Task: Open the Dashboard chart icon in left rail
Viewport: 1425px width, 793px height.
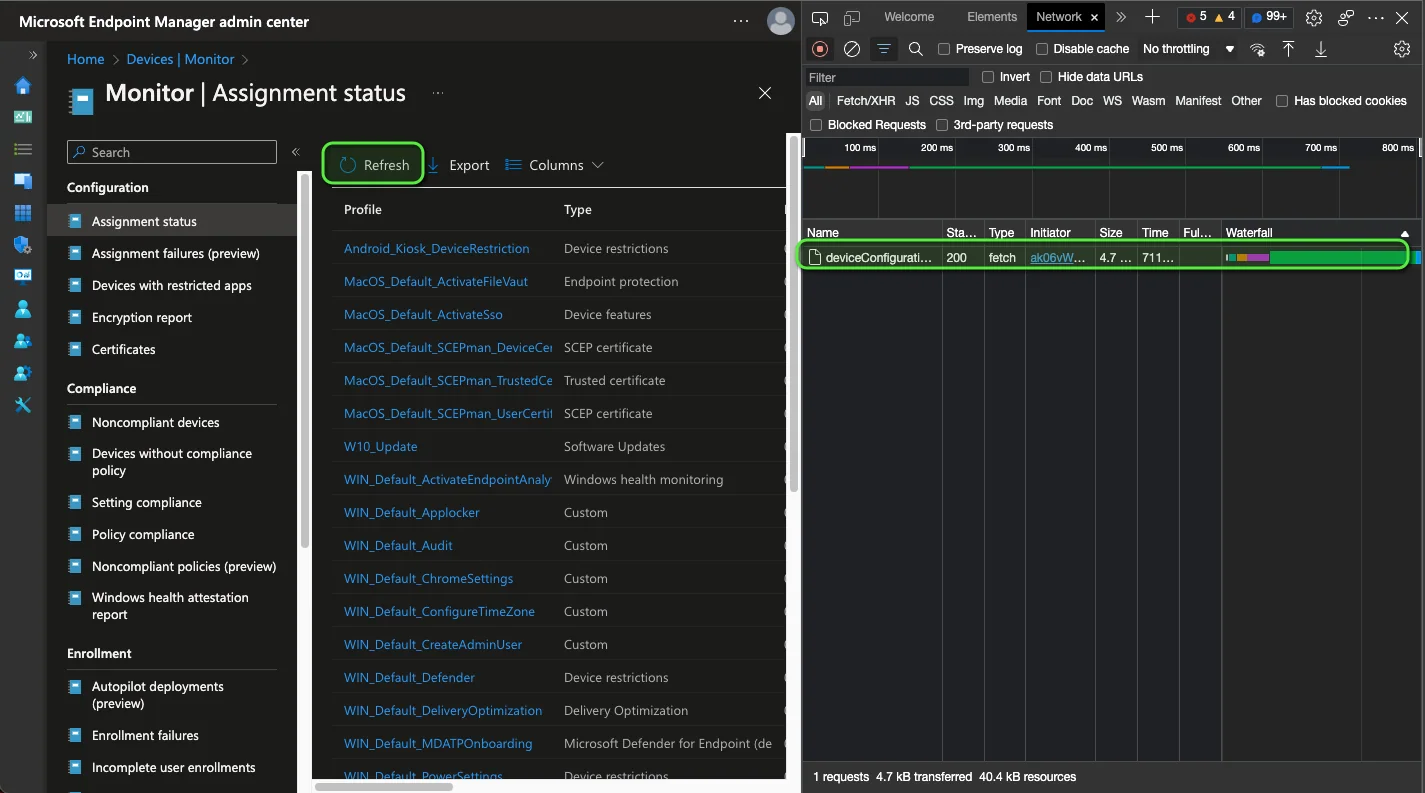Action: (23, 117)
